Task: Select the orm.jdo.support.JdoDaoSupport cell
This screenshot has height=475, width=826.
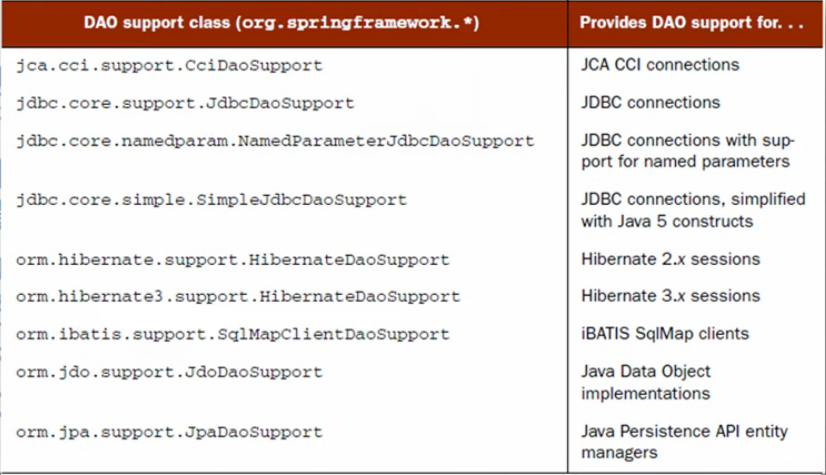Action: (x=170, y=372)
